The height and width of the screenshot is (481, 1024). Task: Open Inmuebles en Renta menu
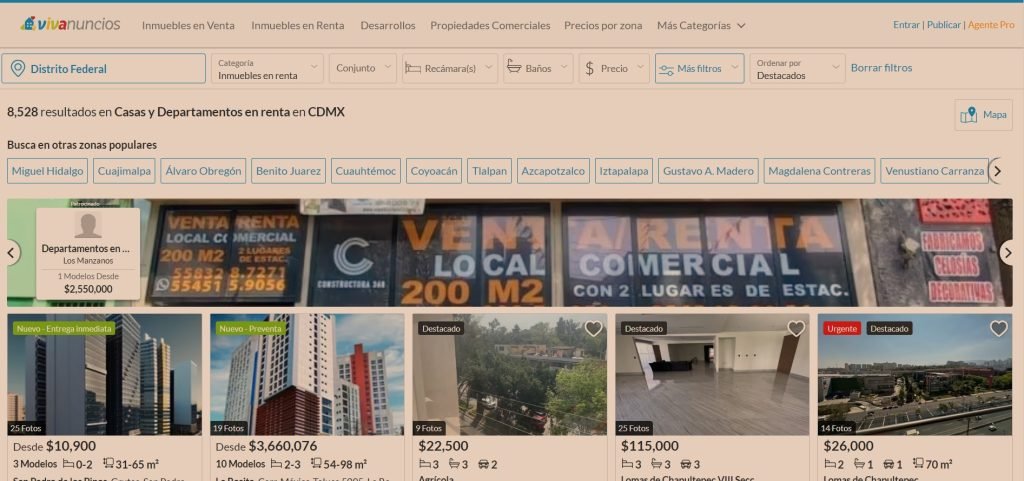[298, 25]
